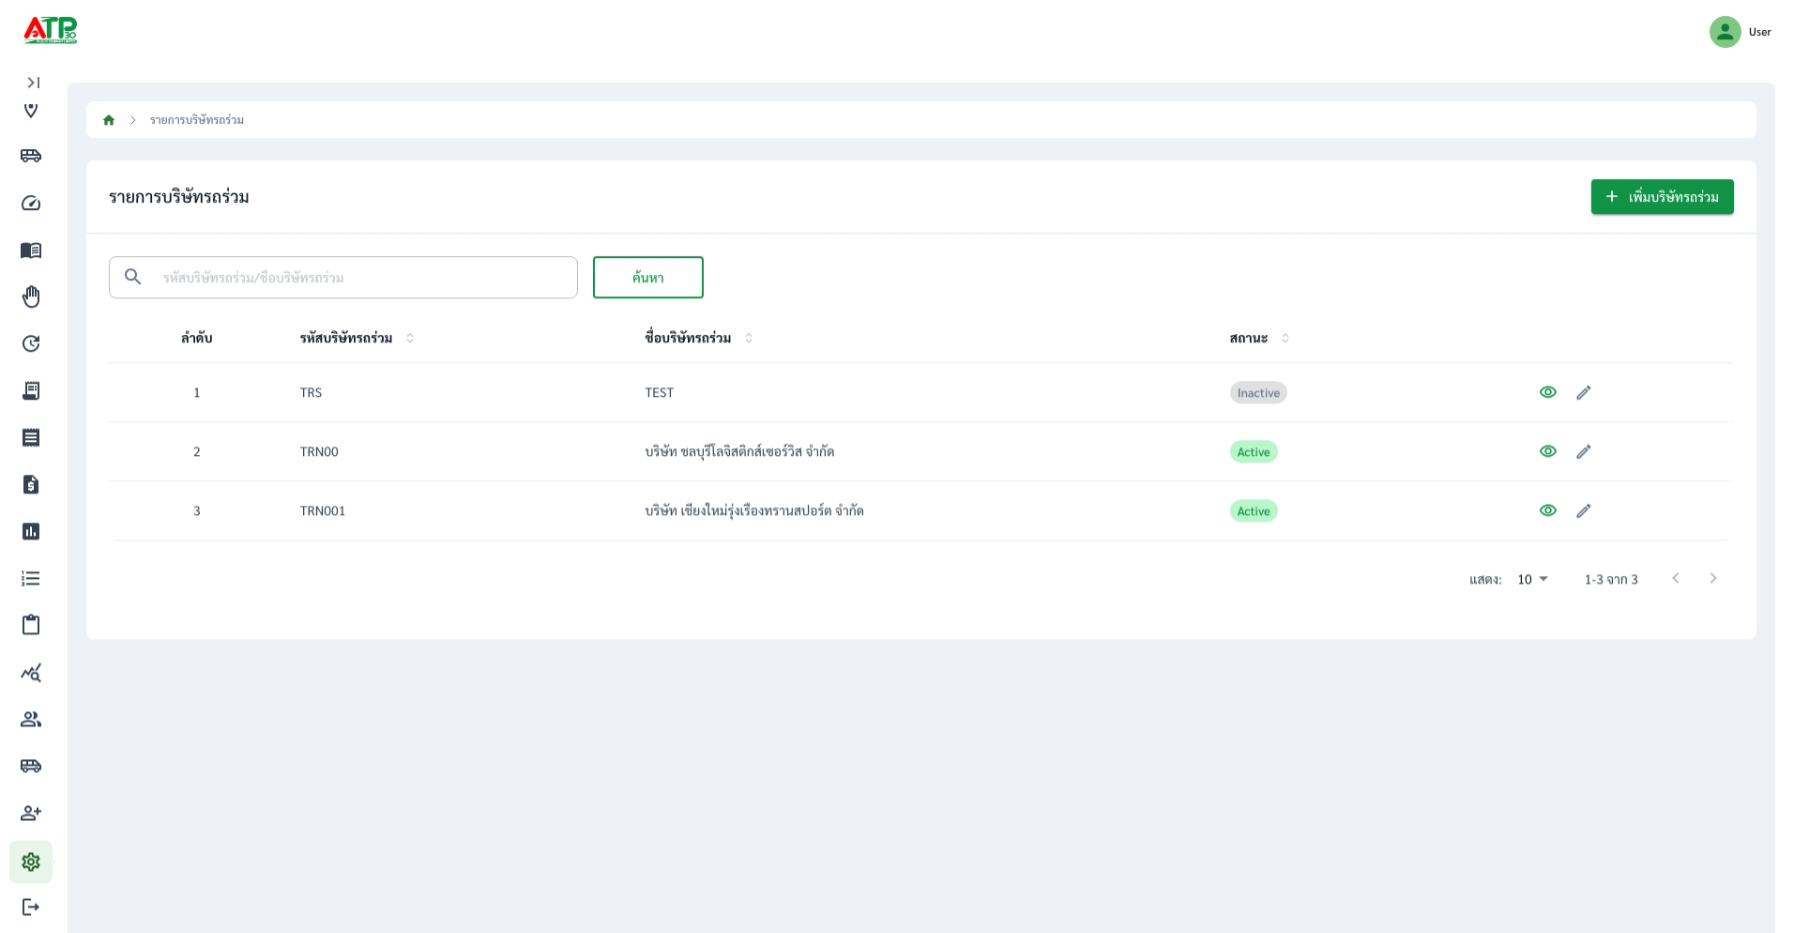1794x933 pixels.
Task: Click the open book sidebar icon
Action: [31, 250]
